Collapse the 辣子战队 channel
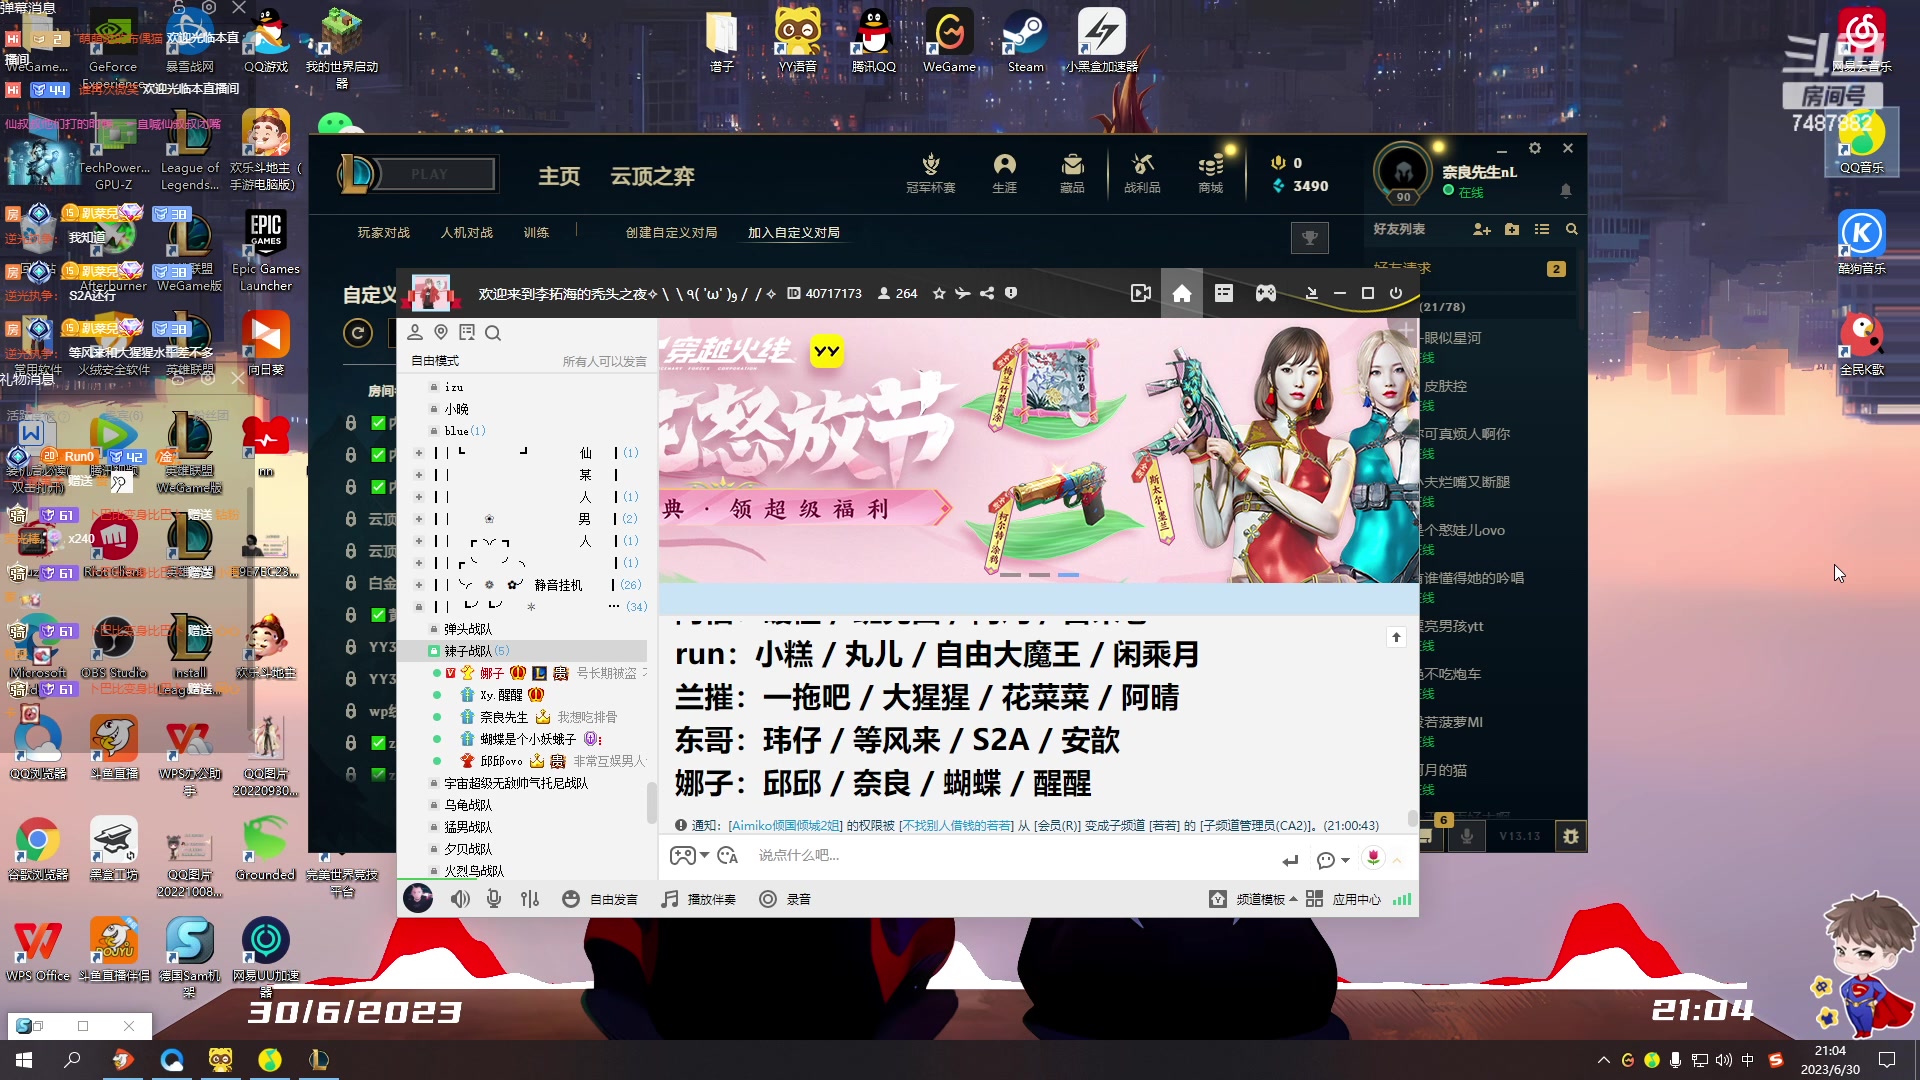1920x1080 pixels. 434,651
